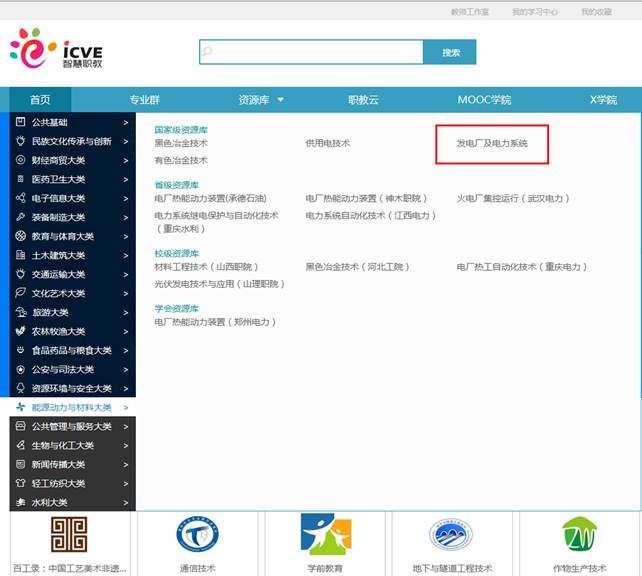642x576 pixels.
Task: Expand the 资源库 dropdown arrow
Action: point(280,99)
